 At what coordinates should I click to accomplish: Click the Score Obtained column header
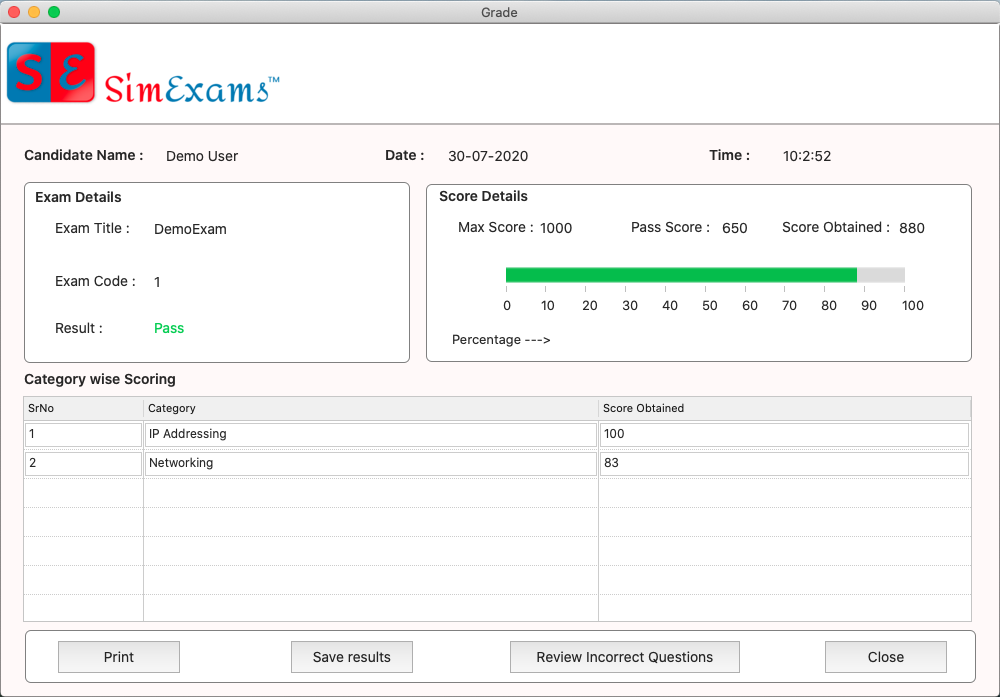point(784,408)
